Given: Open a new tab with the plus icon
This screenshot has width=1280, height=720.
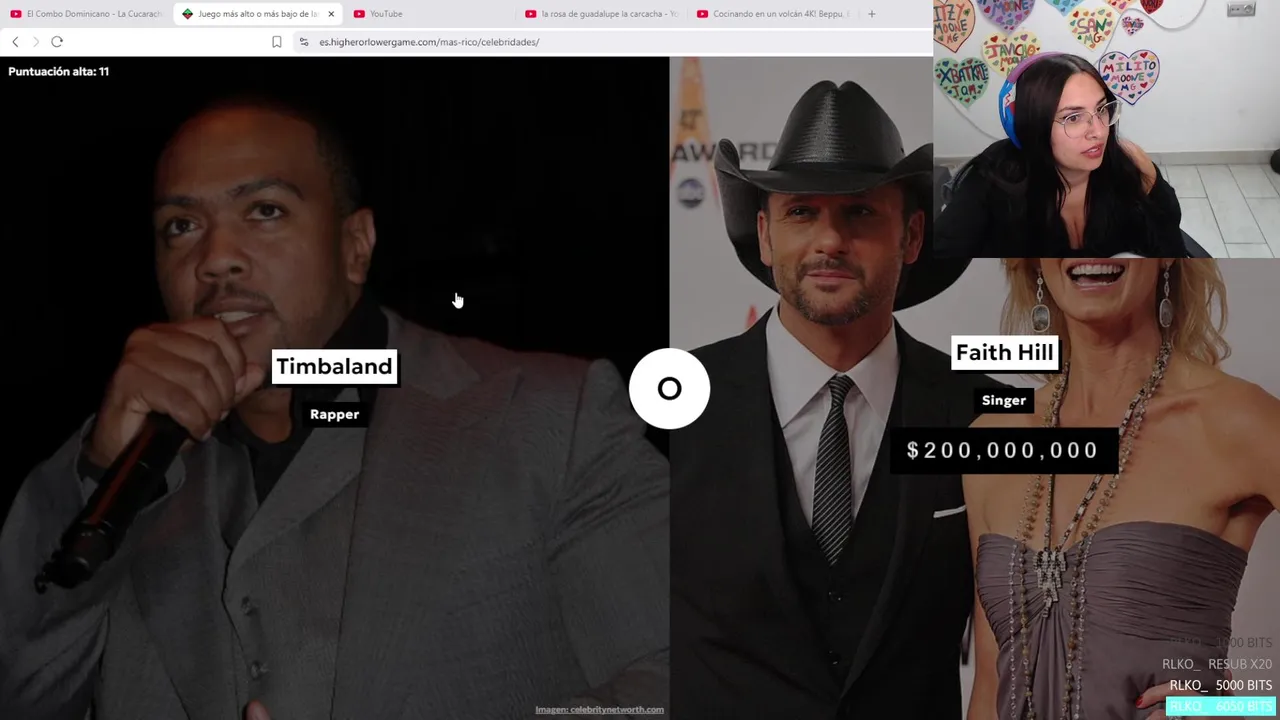Looking at the screenshot, I should coord(871,14).
